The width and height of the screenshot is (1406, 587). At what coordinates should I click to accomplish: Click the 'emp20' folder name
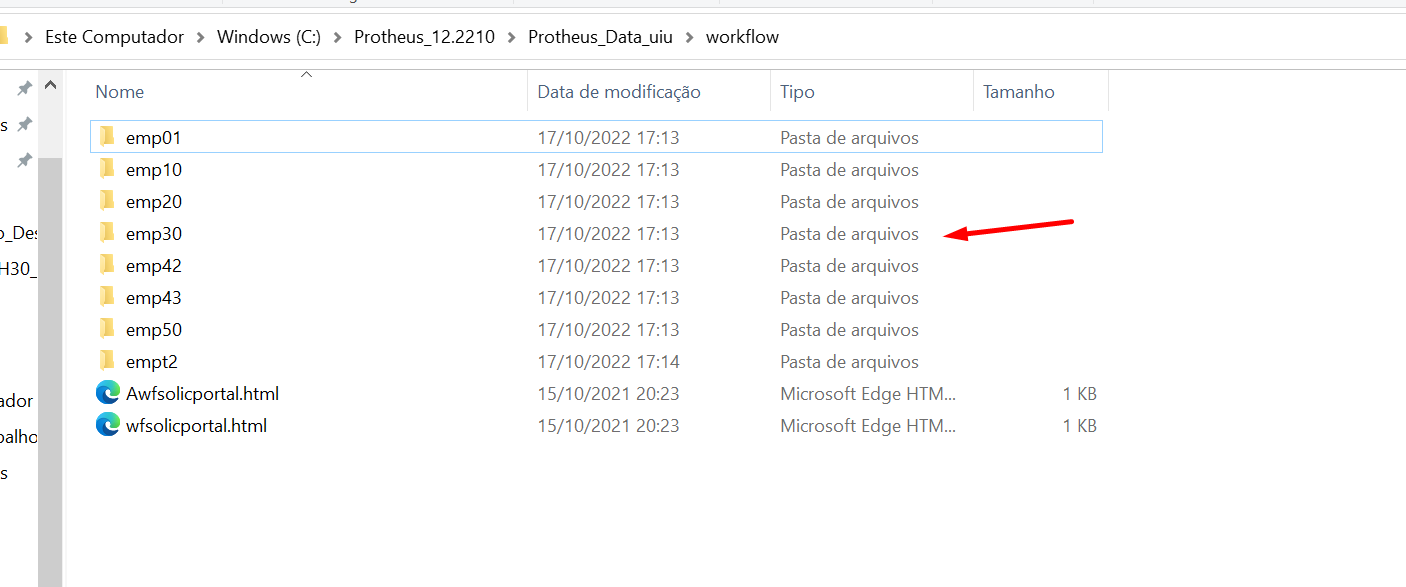click(153, 201)
